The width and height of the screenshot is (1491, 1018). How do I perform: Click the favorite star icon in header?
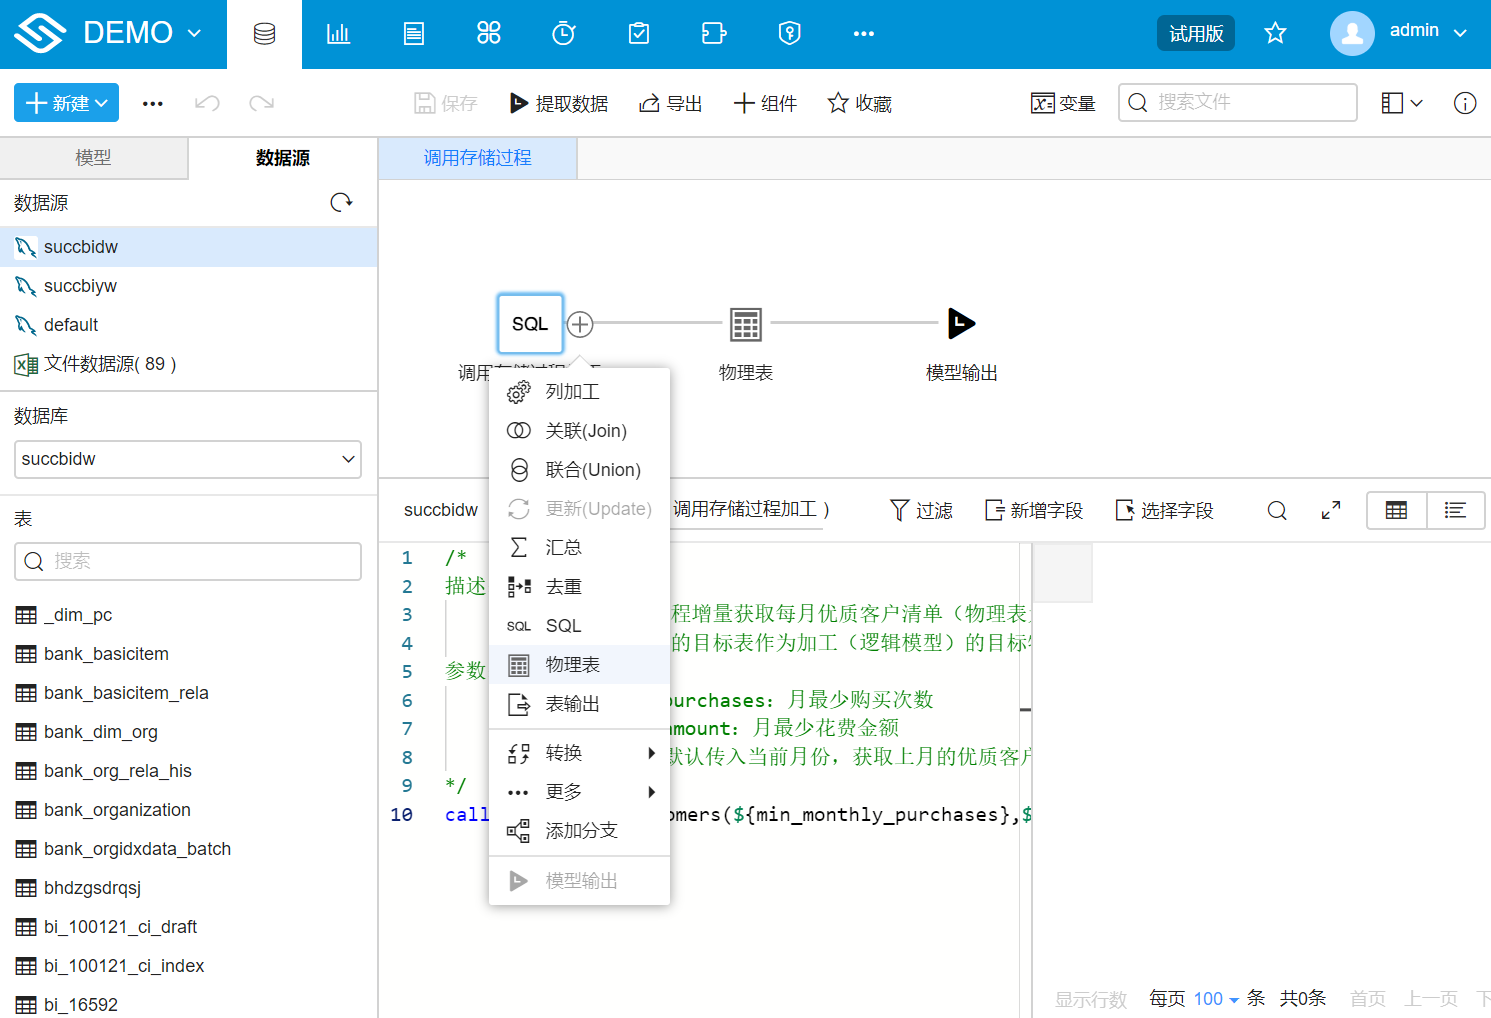(x=1275, y=33)
